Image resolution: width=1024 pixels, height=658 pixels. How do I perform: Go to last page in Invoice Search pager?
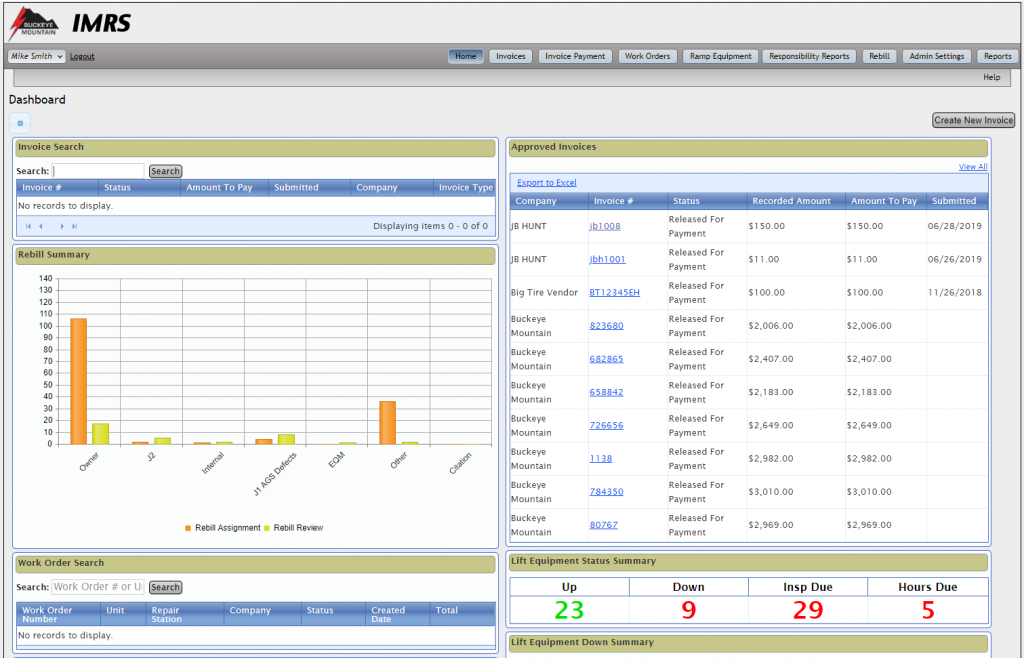(x=75, y=226)
